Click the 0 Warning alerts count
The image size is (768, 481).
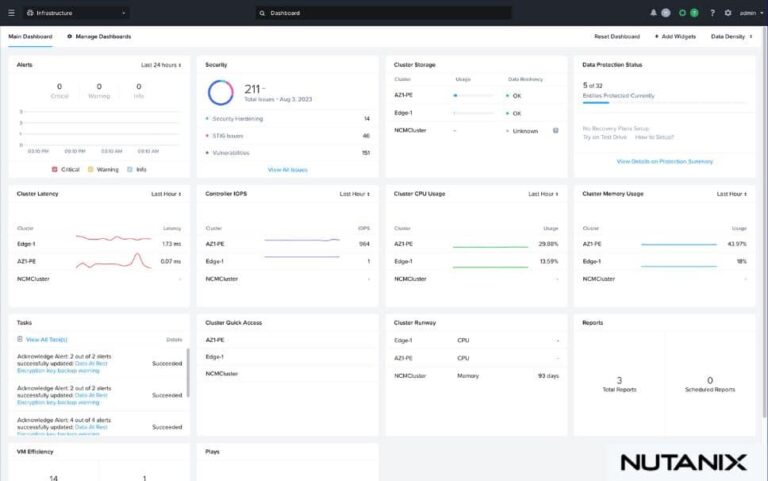(x=99, y=86)
